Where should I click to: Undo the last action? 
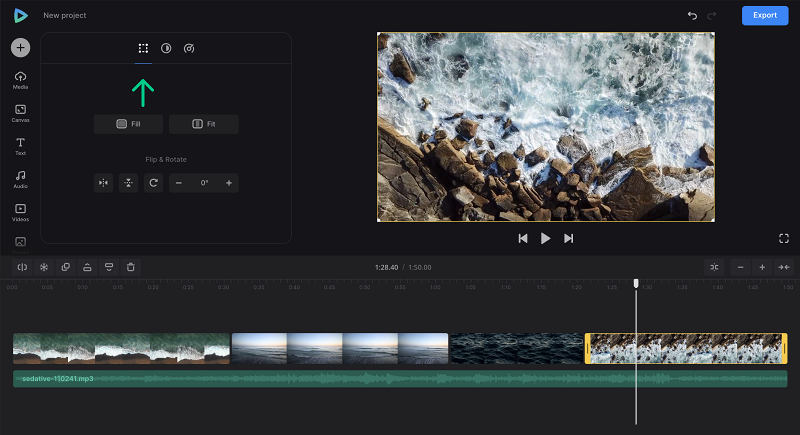692,16
